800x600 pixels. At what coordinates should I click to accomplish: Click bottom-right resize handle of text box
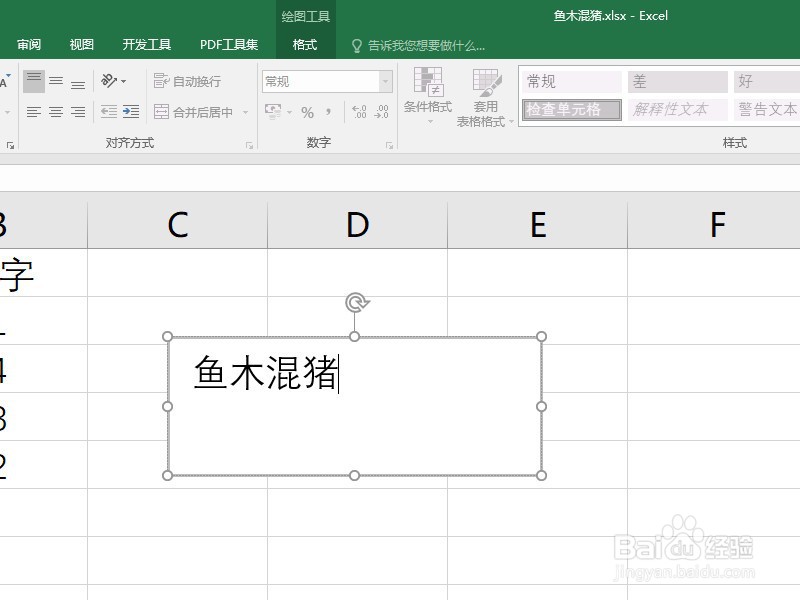[x=542, y=476]
